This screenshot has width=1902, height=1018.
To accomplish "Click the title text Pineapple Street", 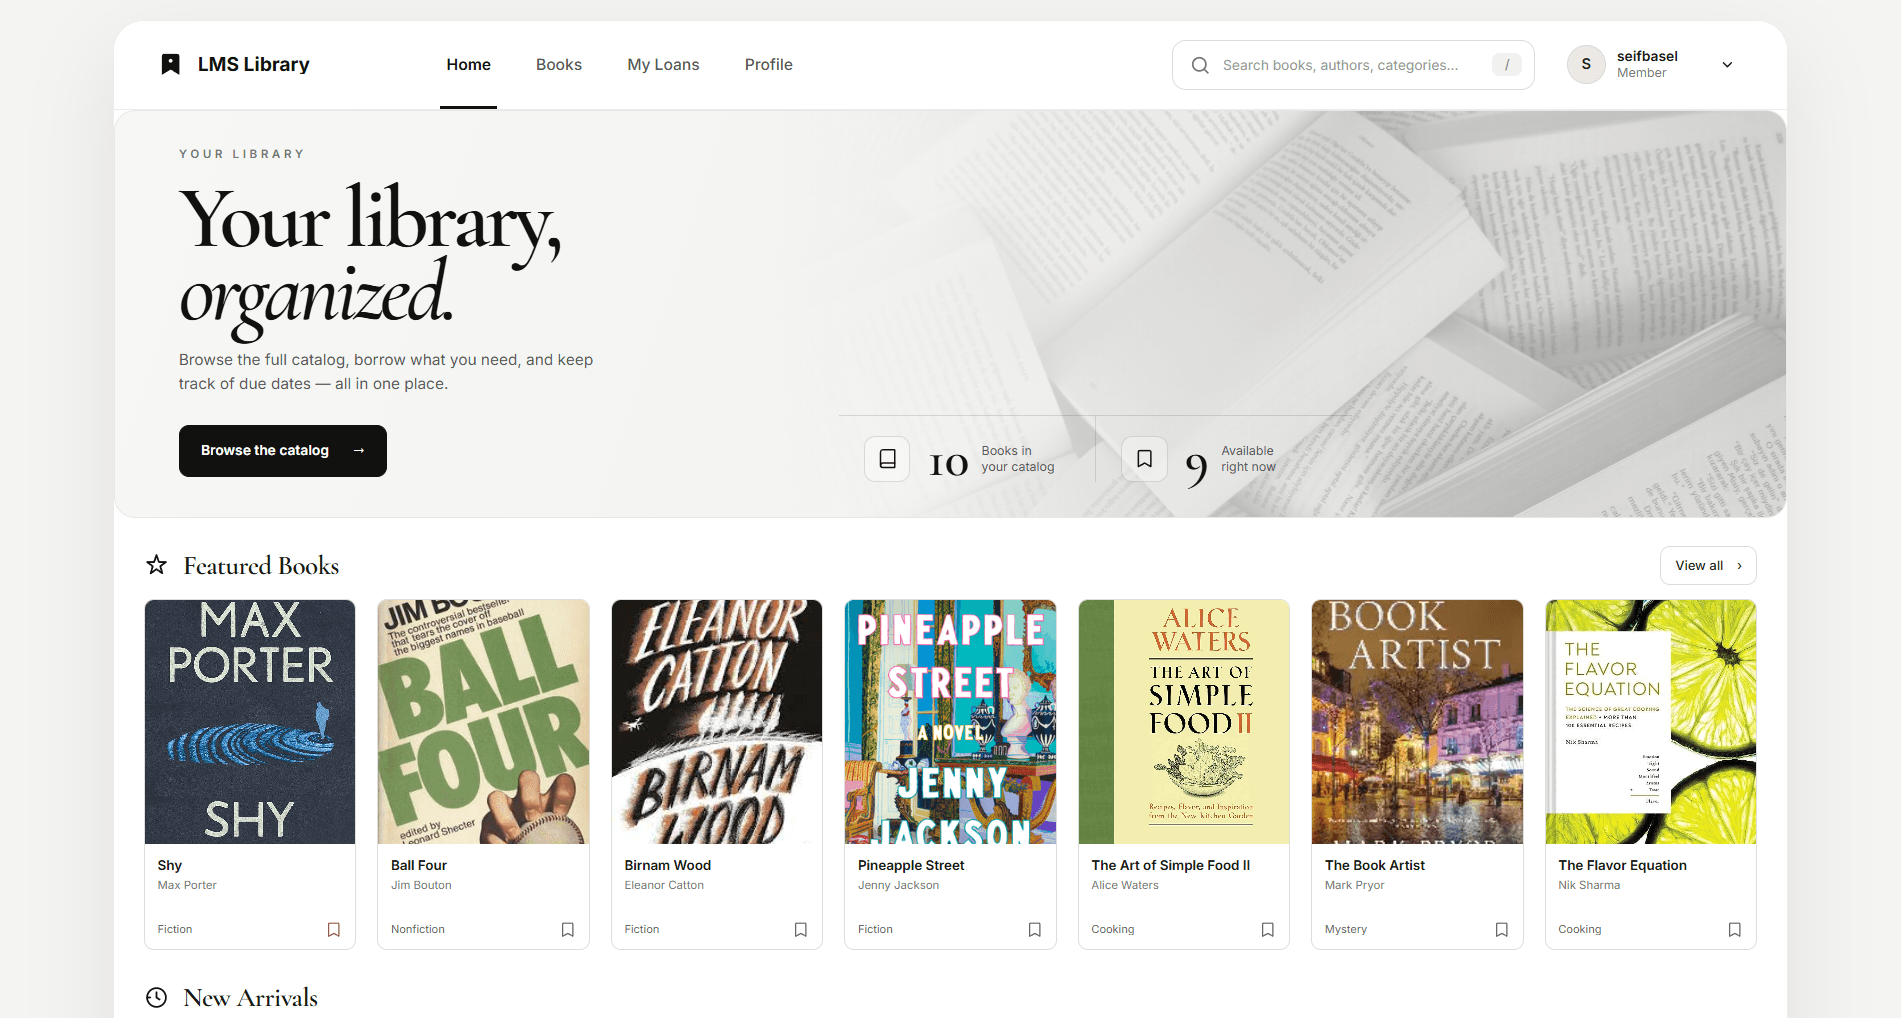I will point(911,866).
